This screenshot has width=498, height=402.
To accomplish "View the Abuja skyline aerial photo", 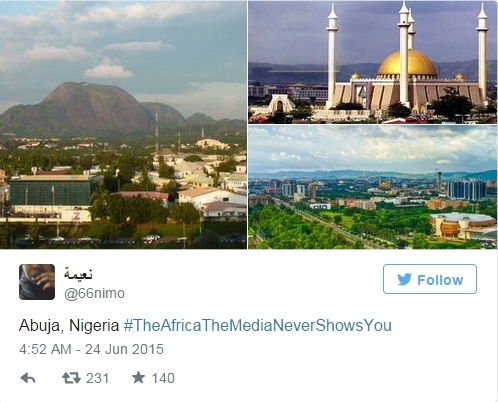I will point(373,187).
